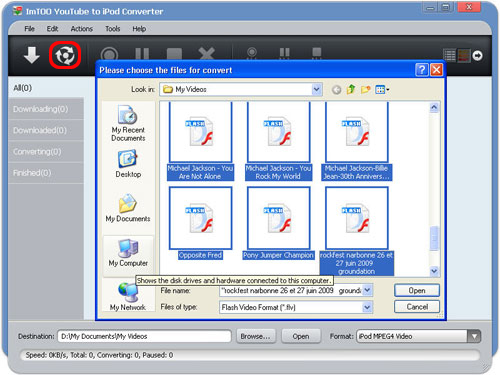
Task: Click the convert circular-arrows toolbar icon
Action: tap(65, 55)
